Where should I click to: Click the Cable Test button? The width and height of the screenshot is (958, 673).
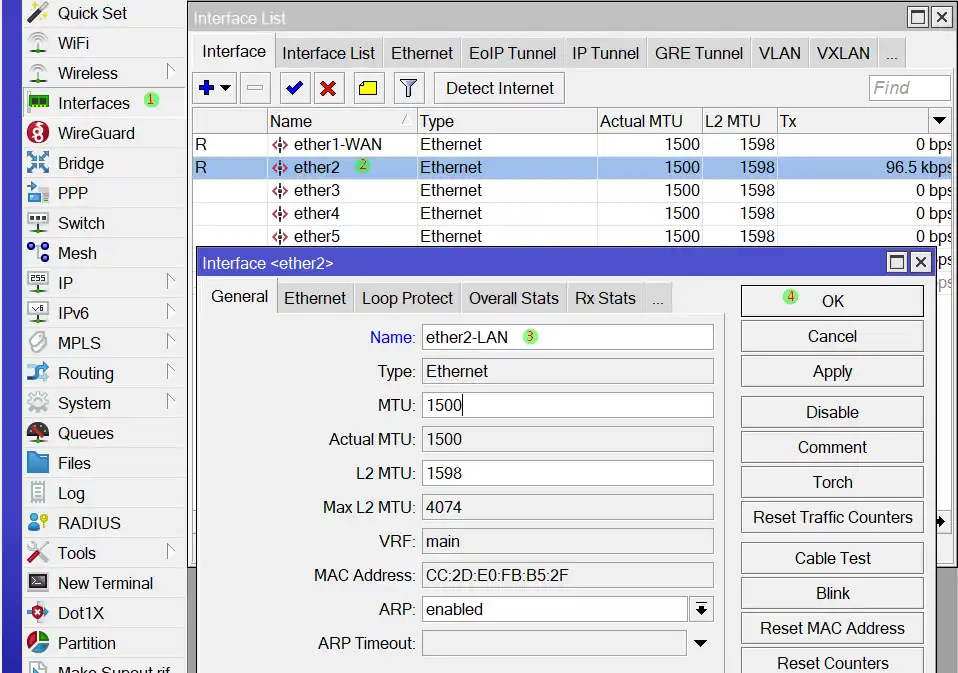coord(832,558)
